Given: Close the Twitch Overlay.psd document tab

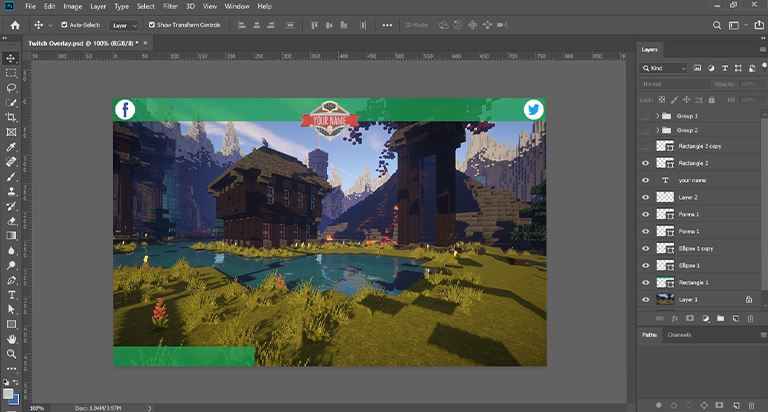Looking at the screenshot, I should tap(145, 43).
